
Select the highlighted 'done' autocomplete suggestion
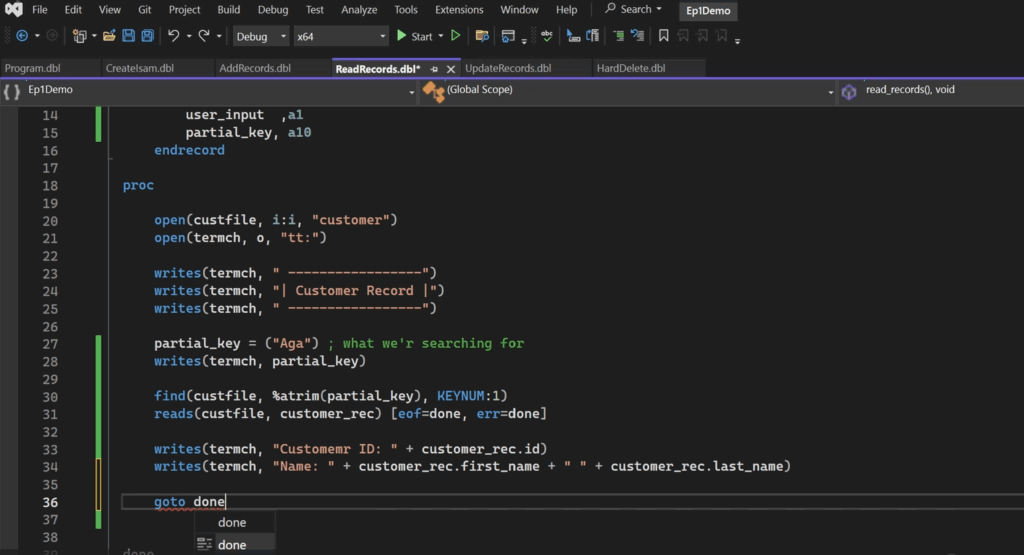(232, 545)
